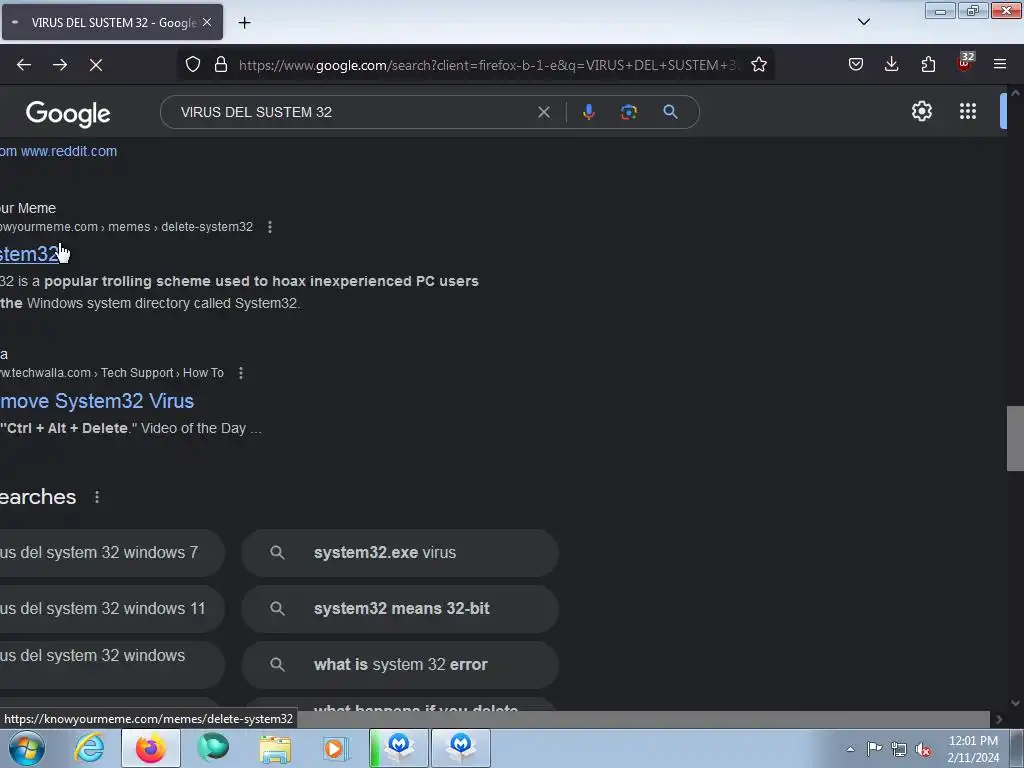Open the www.reddit.com link
This screenshot has height=768, width=1024.
tap(69, 152)
